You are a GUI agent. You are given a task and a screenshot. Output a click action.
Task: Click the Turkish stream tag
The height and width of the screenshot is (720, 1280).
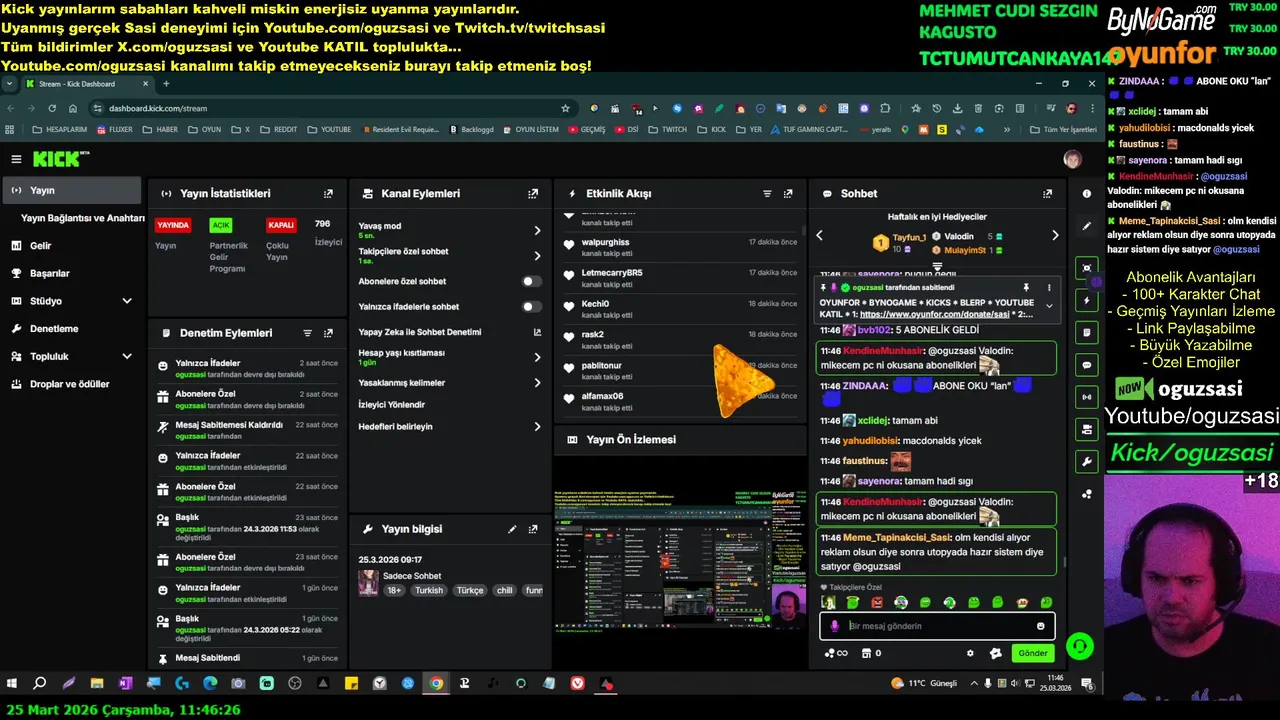tap(429, 590)
